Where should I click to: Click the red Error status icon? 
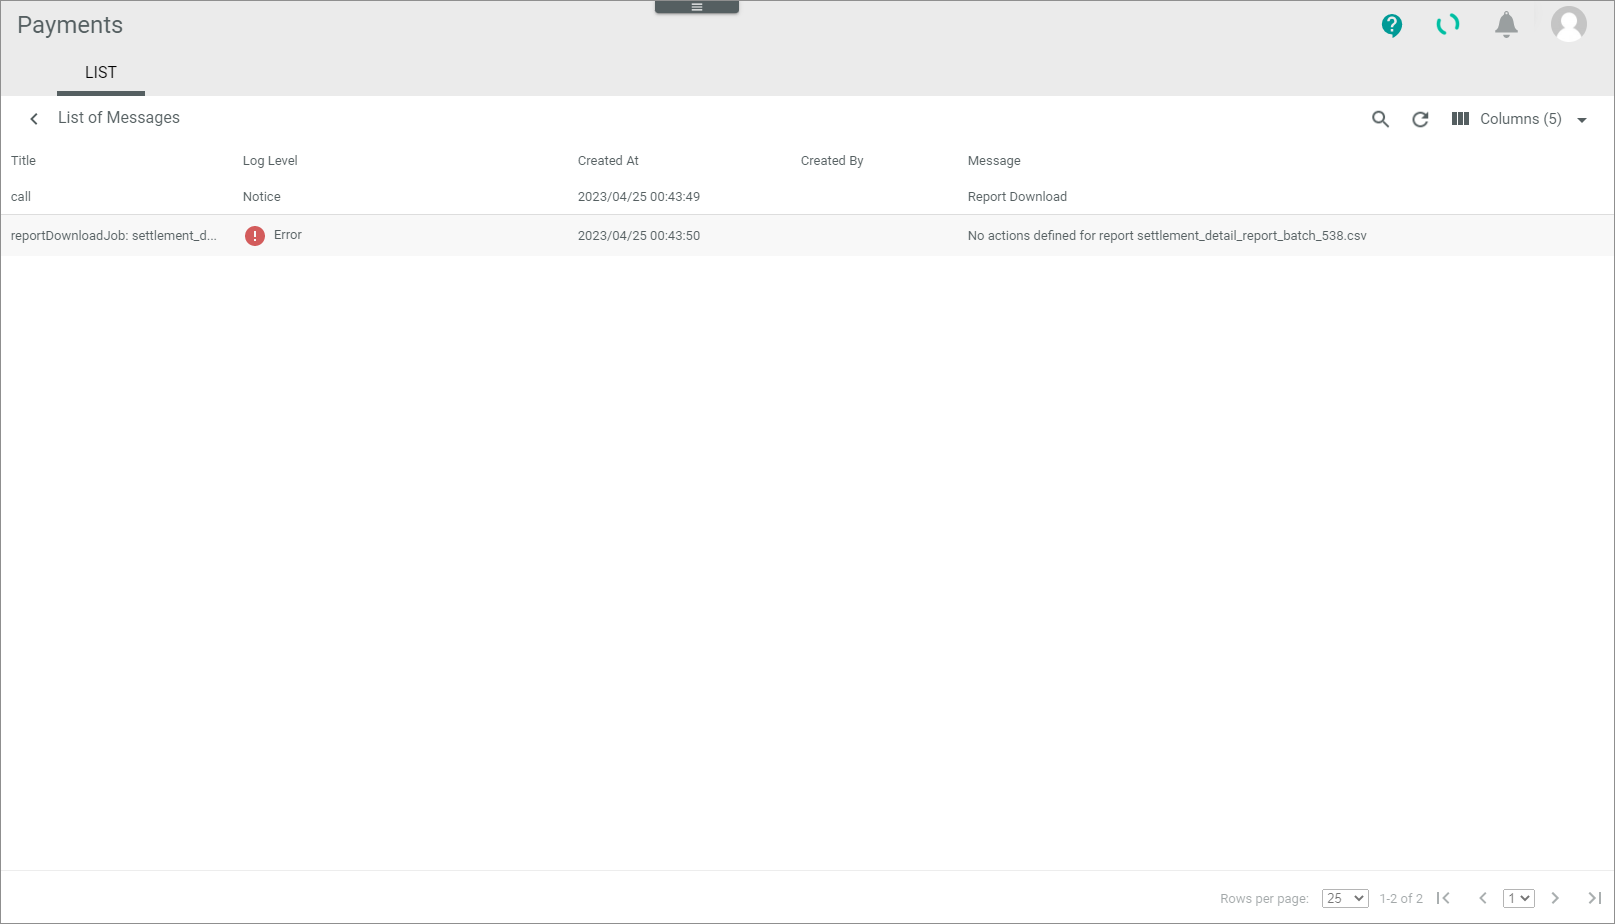point(255,236)
